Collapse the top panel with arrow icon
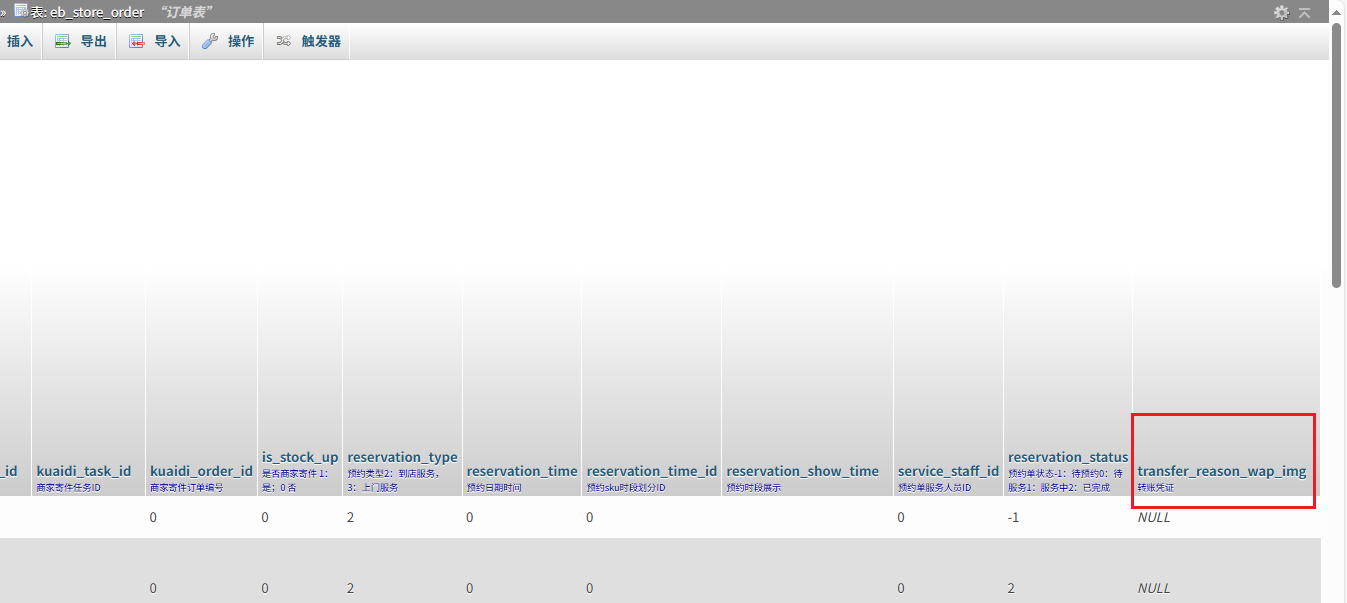 tap(1304, 12)
